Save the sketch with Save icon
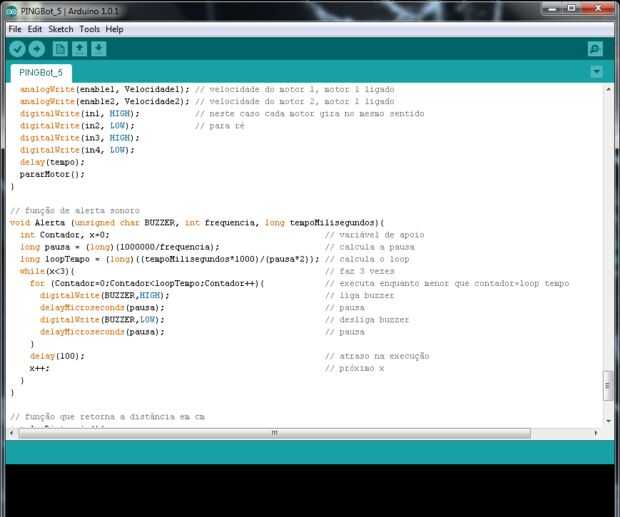The width and height of the screenshot is (620, 517). 99,49
